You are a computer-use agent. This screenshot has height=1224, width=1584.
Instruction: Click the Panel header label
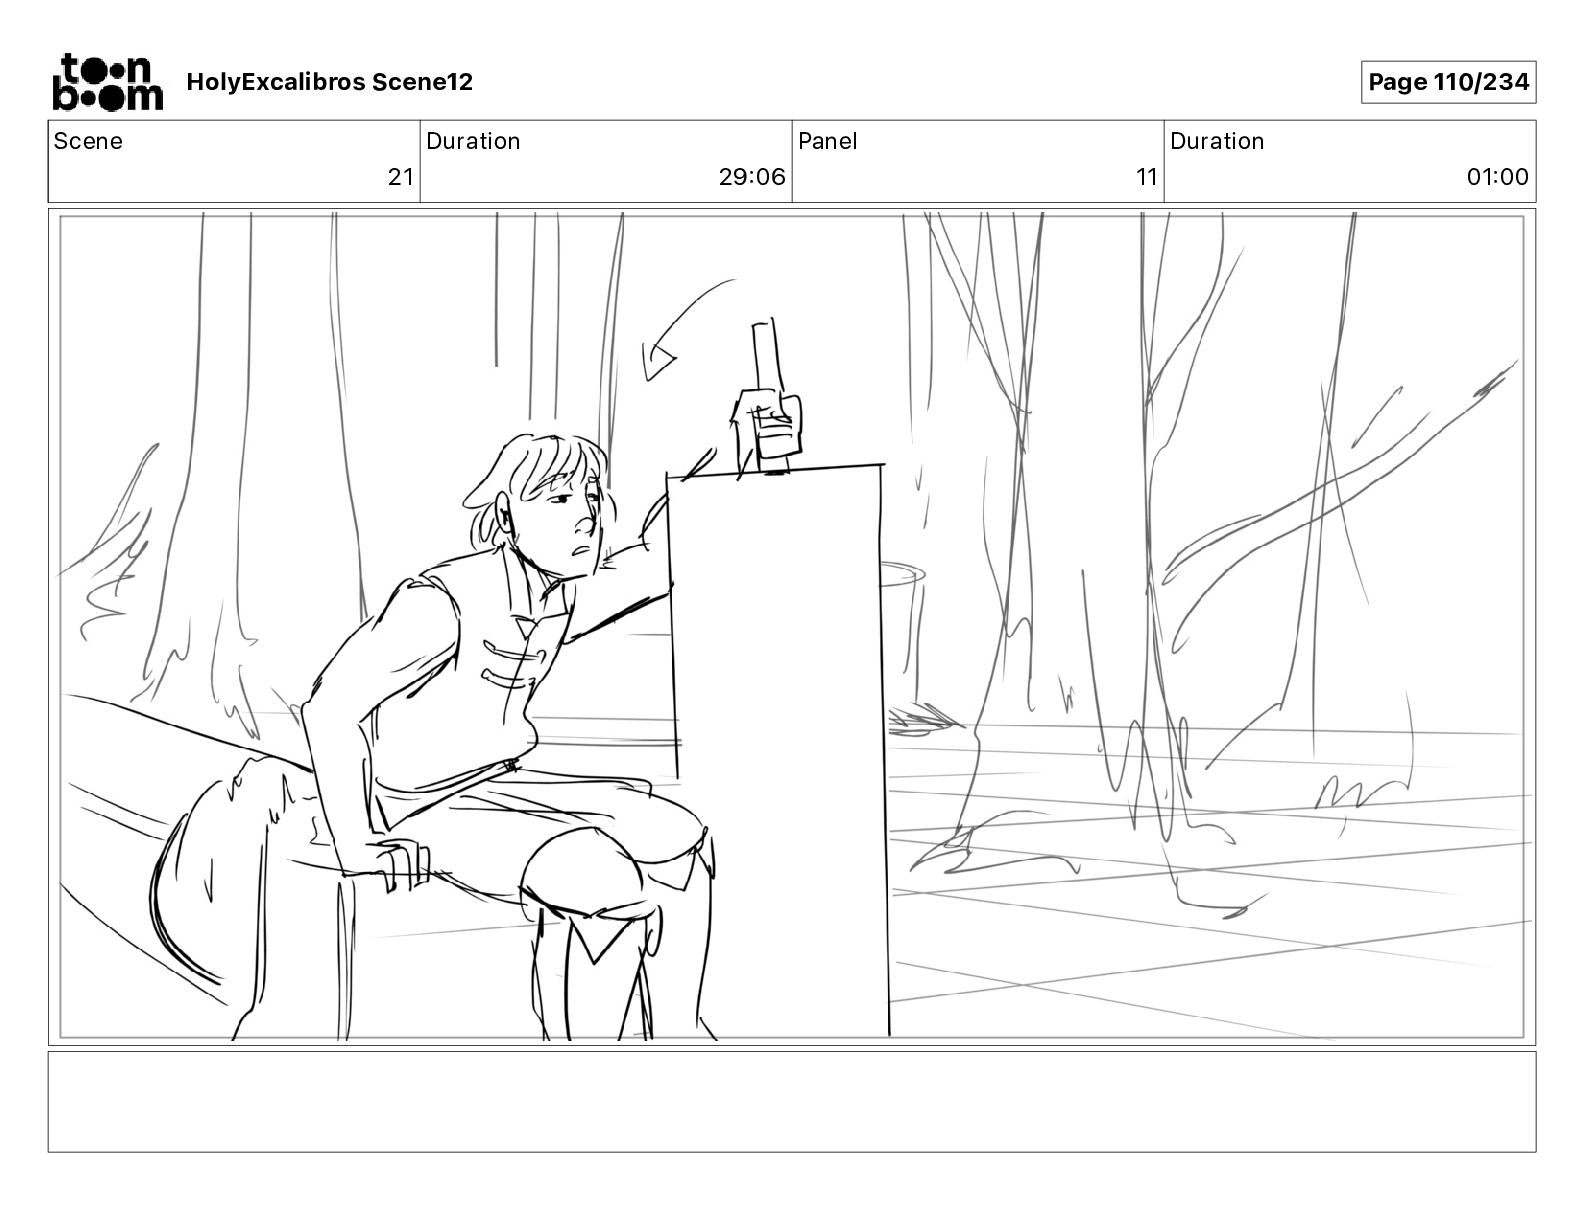[828, 141]
